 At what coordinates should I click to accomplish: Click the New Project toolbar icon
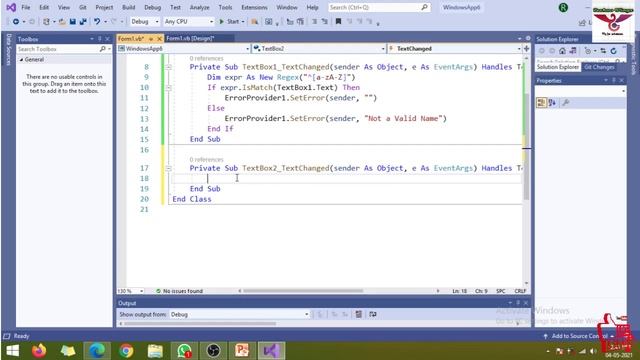coord(47,22)
